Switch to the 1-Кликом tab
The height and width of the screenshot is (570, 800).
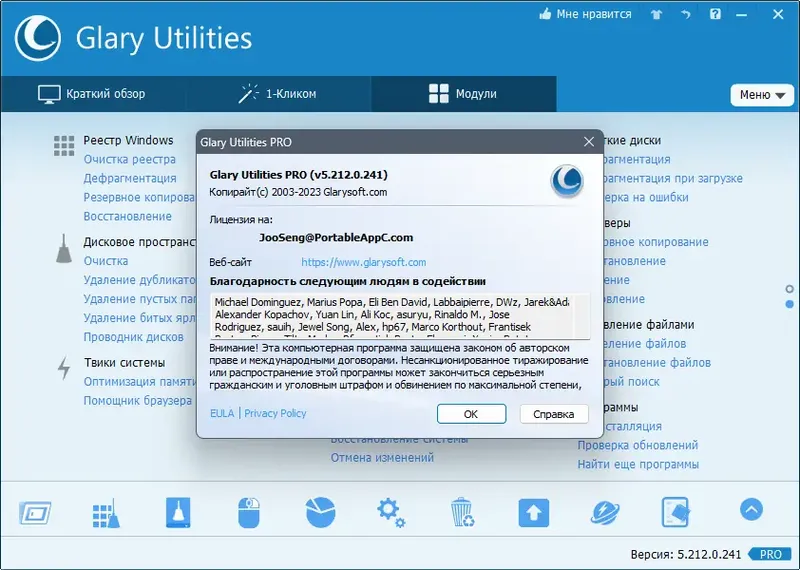tap(277, 94)
